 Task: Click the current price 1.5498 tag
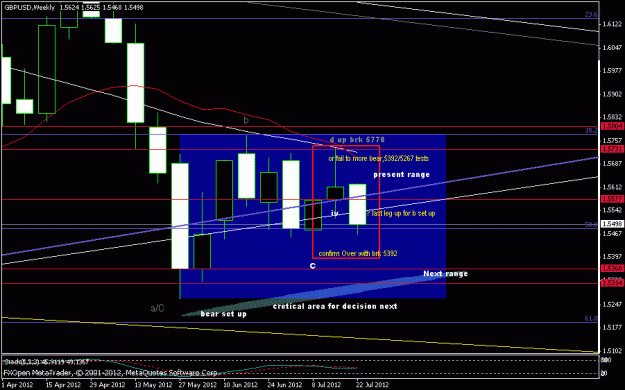(x=612, y=224)
